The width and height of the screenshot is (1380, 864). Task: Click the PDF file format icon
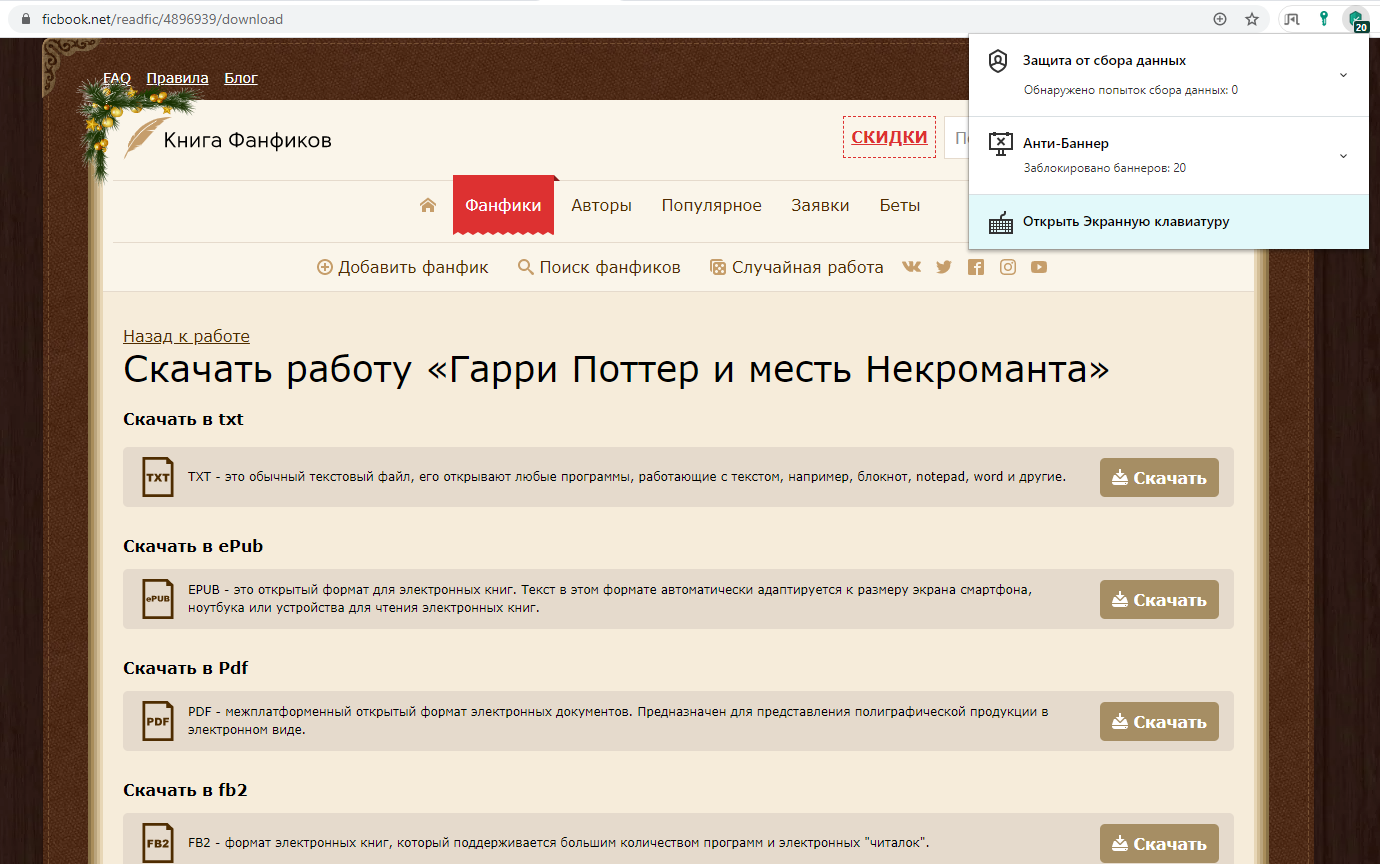[x=158, y=721]
